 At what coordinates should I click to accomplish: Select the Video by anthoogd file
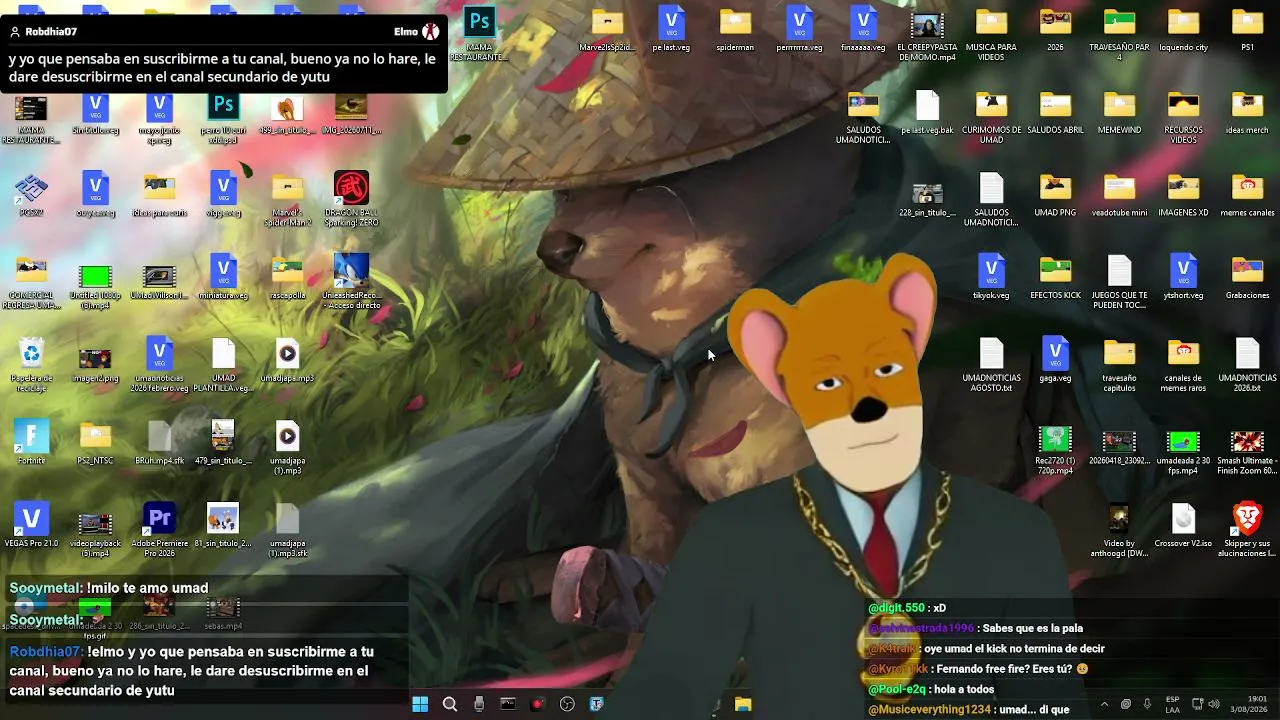click(x=1119, y=530)
